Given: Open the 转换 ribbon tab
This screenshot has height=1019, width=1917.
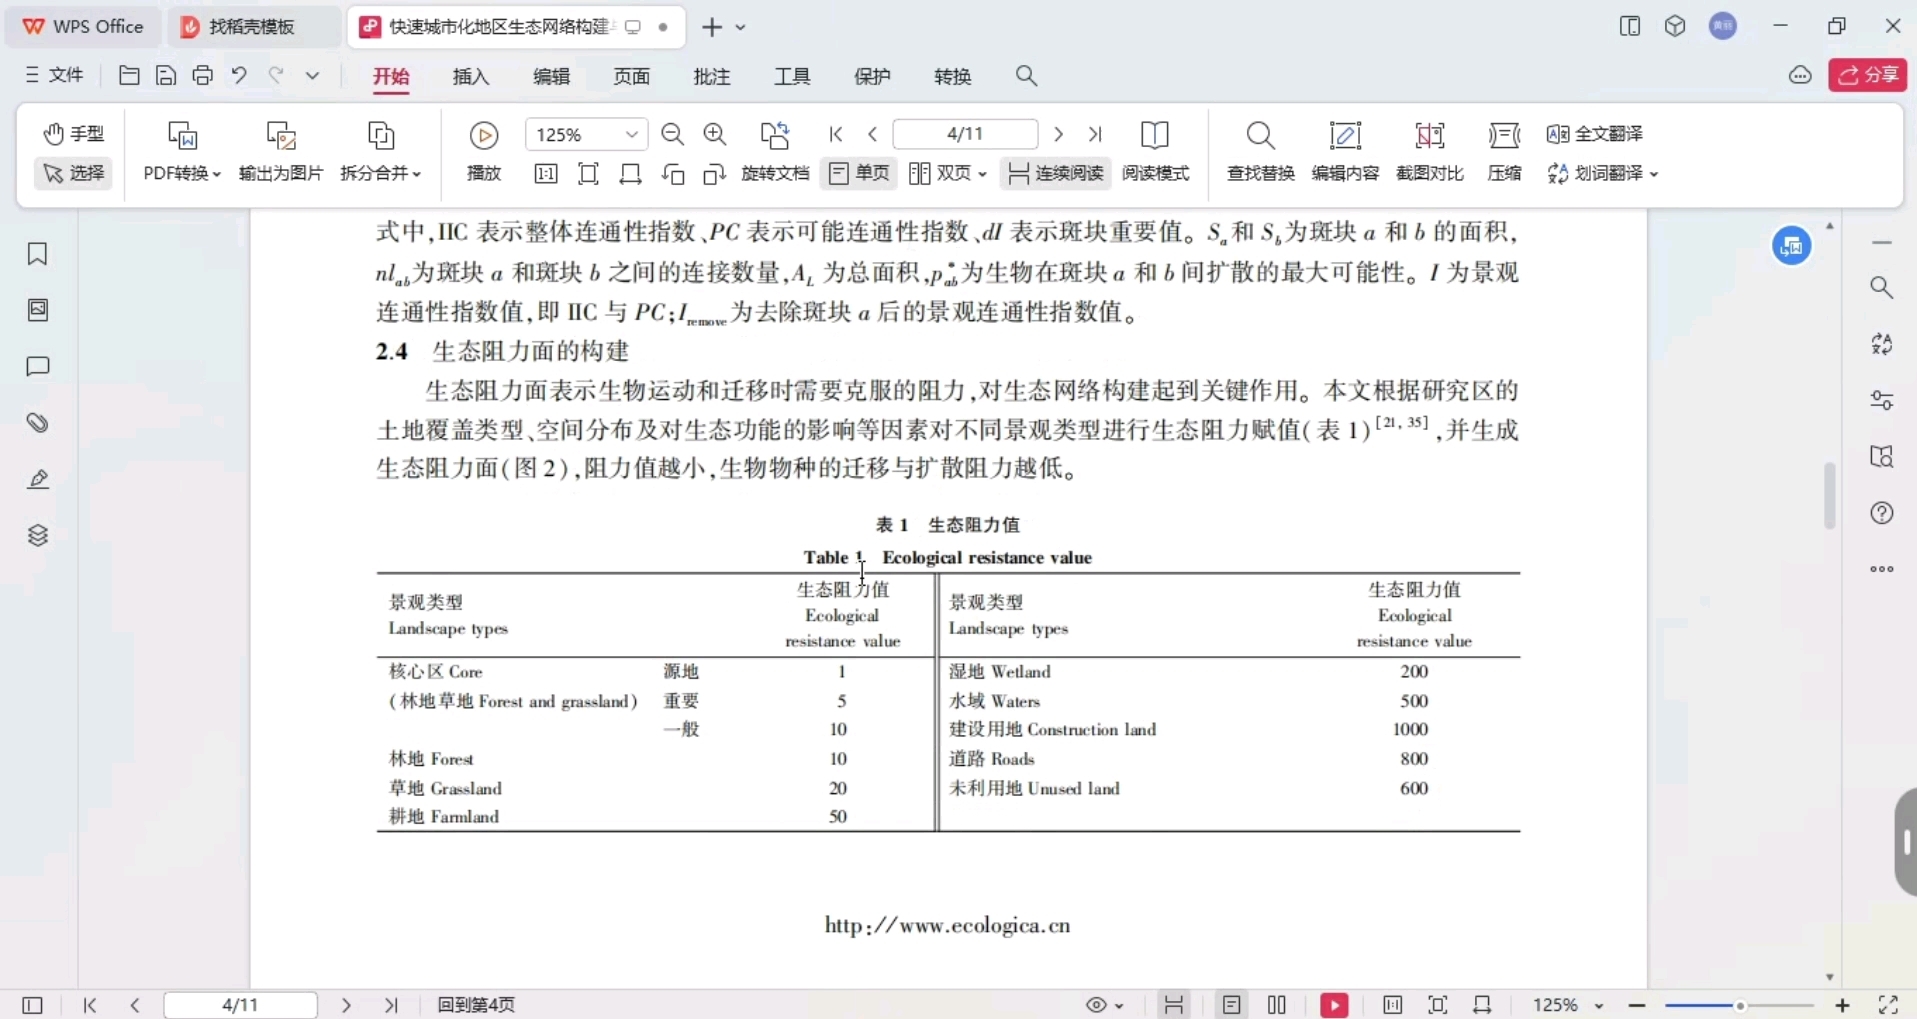Looking at the screenshot, I should coord(952,77).
